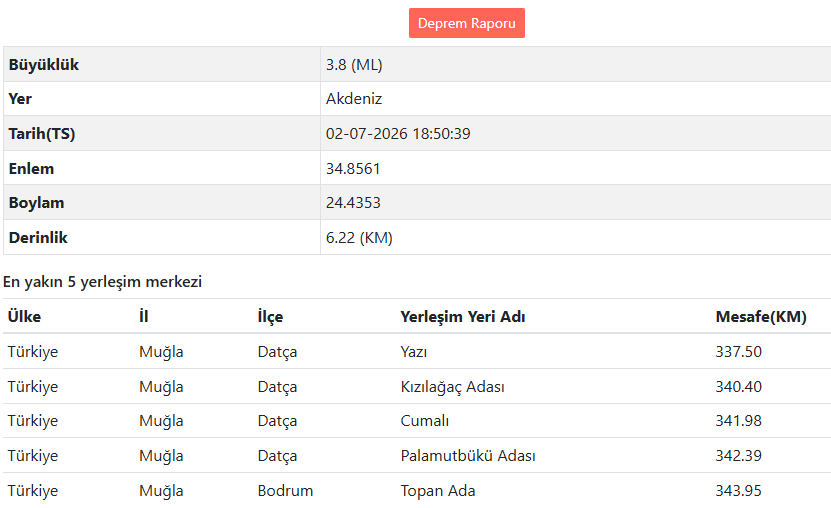831x508 pixels.
Task: Select the depth value 6.22 (KM)
Action: pos(359,237)
